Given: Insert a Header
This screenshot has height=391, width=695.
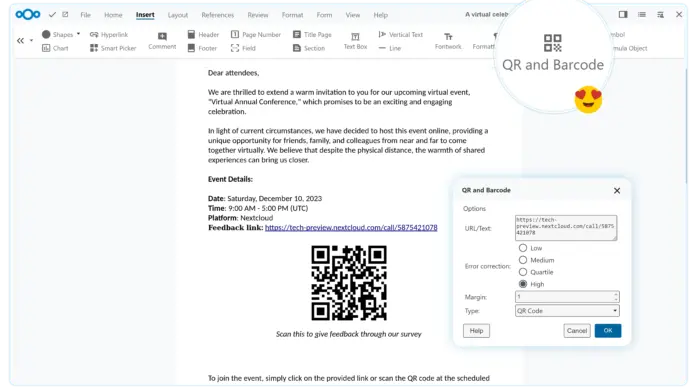Looking at the screenshot, I should [203, 35].
